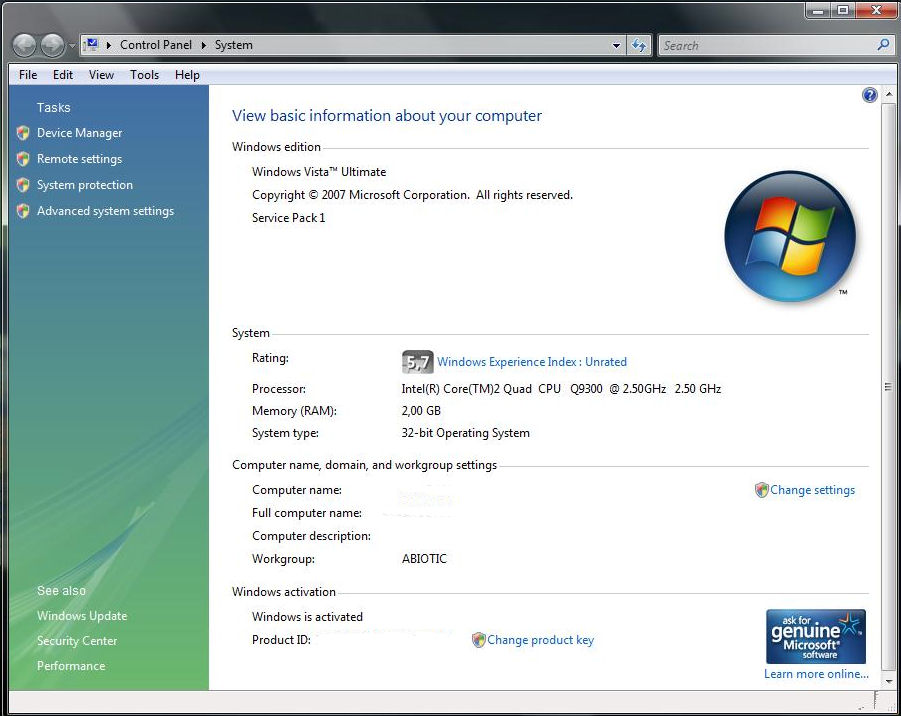The image size is (901, 716).
Task: Select the memory value "2,00 GB"
Action: pos(421,411)
